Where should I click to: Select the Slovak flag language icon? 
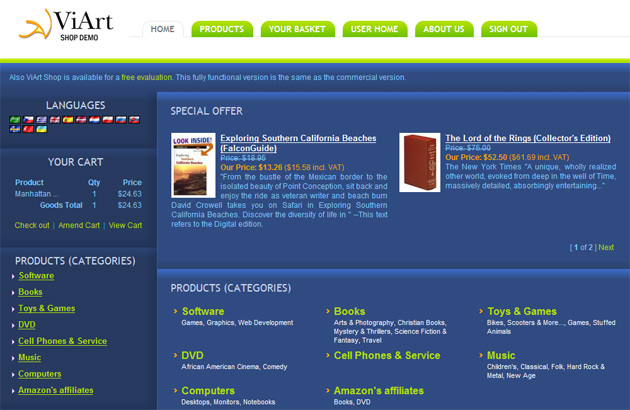tap(134, 119)
